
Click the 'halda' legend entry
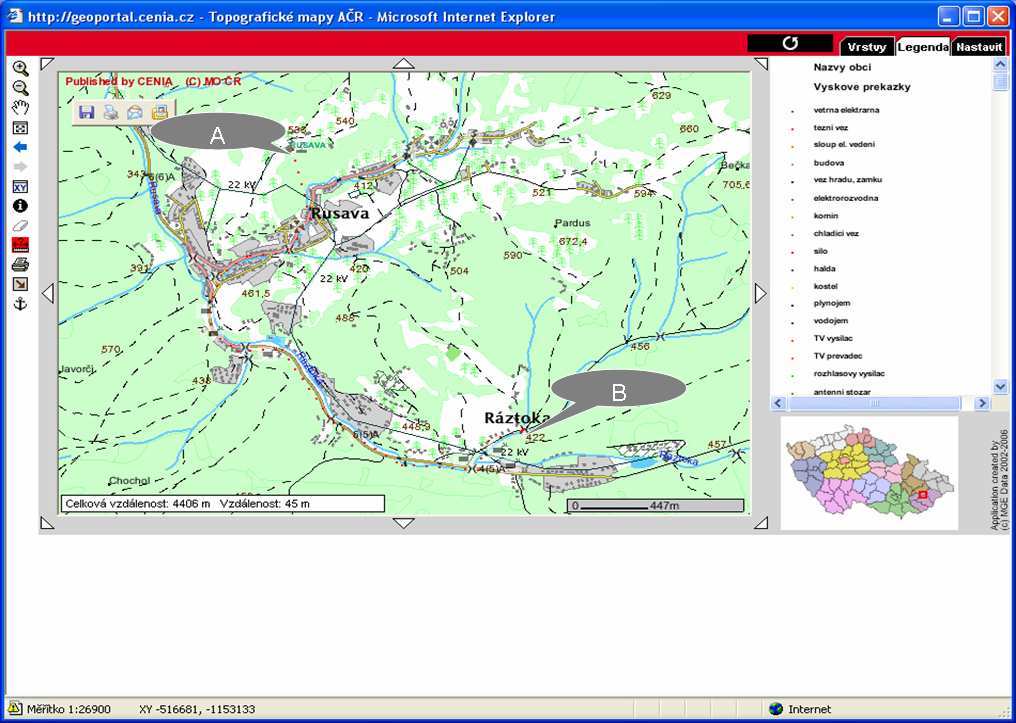pos(825,268)
